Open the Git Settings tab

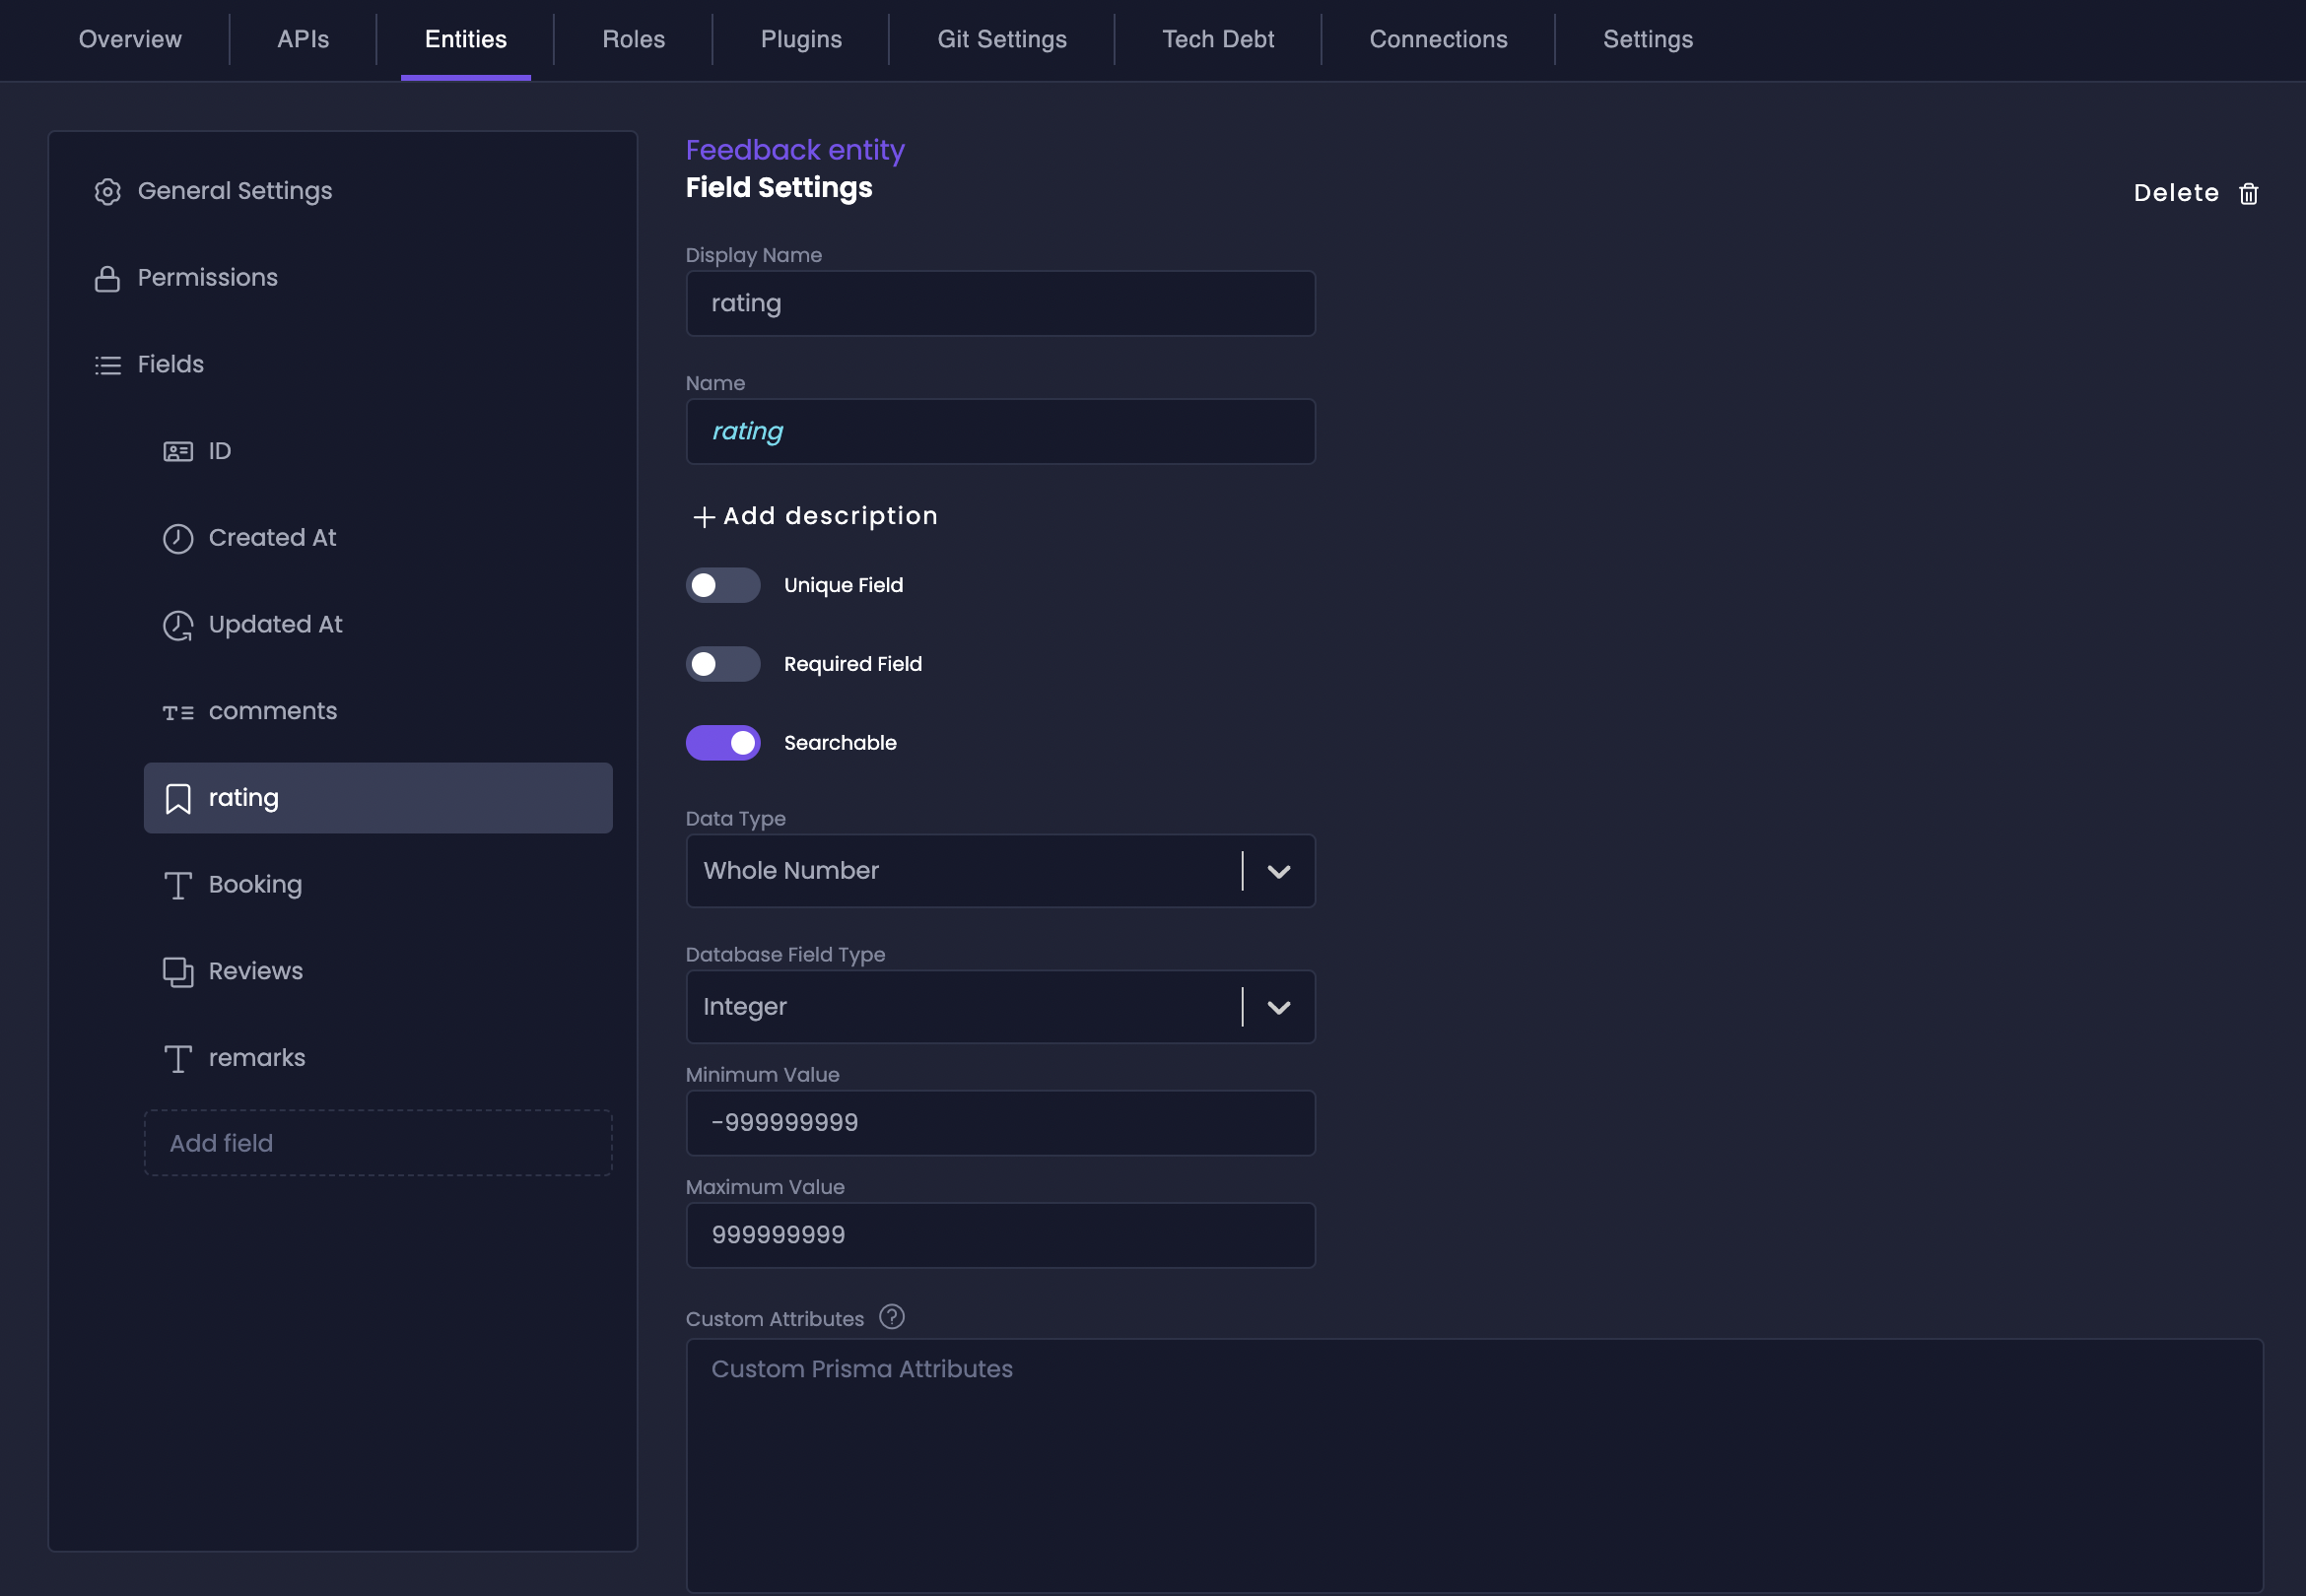pyautogui.click(x=1001, y=40)
